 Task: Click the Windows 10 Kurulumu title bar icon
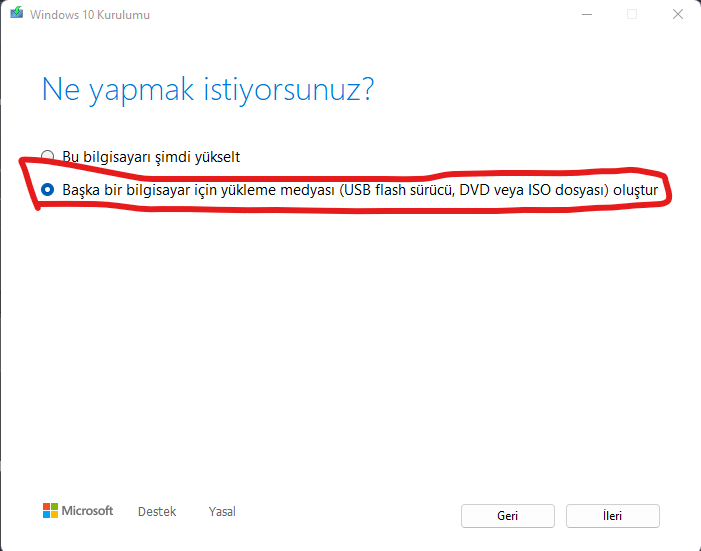point(17,13)
